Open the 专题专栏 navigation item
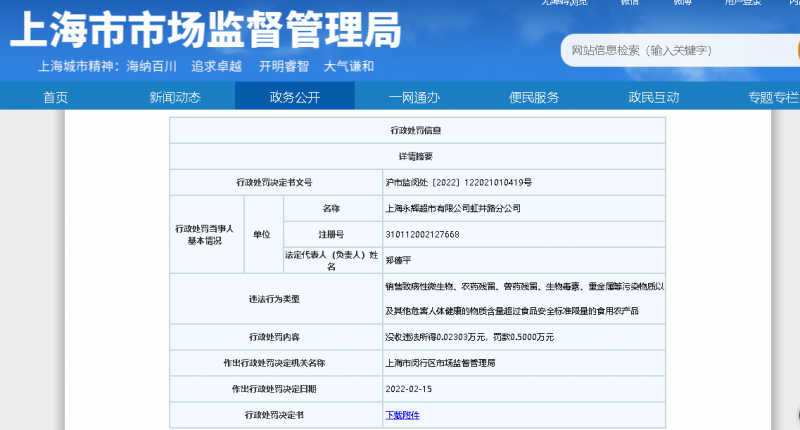 (772, 97)
